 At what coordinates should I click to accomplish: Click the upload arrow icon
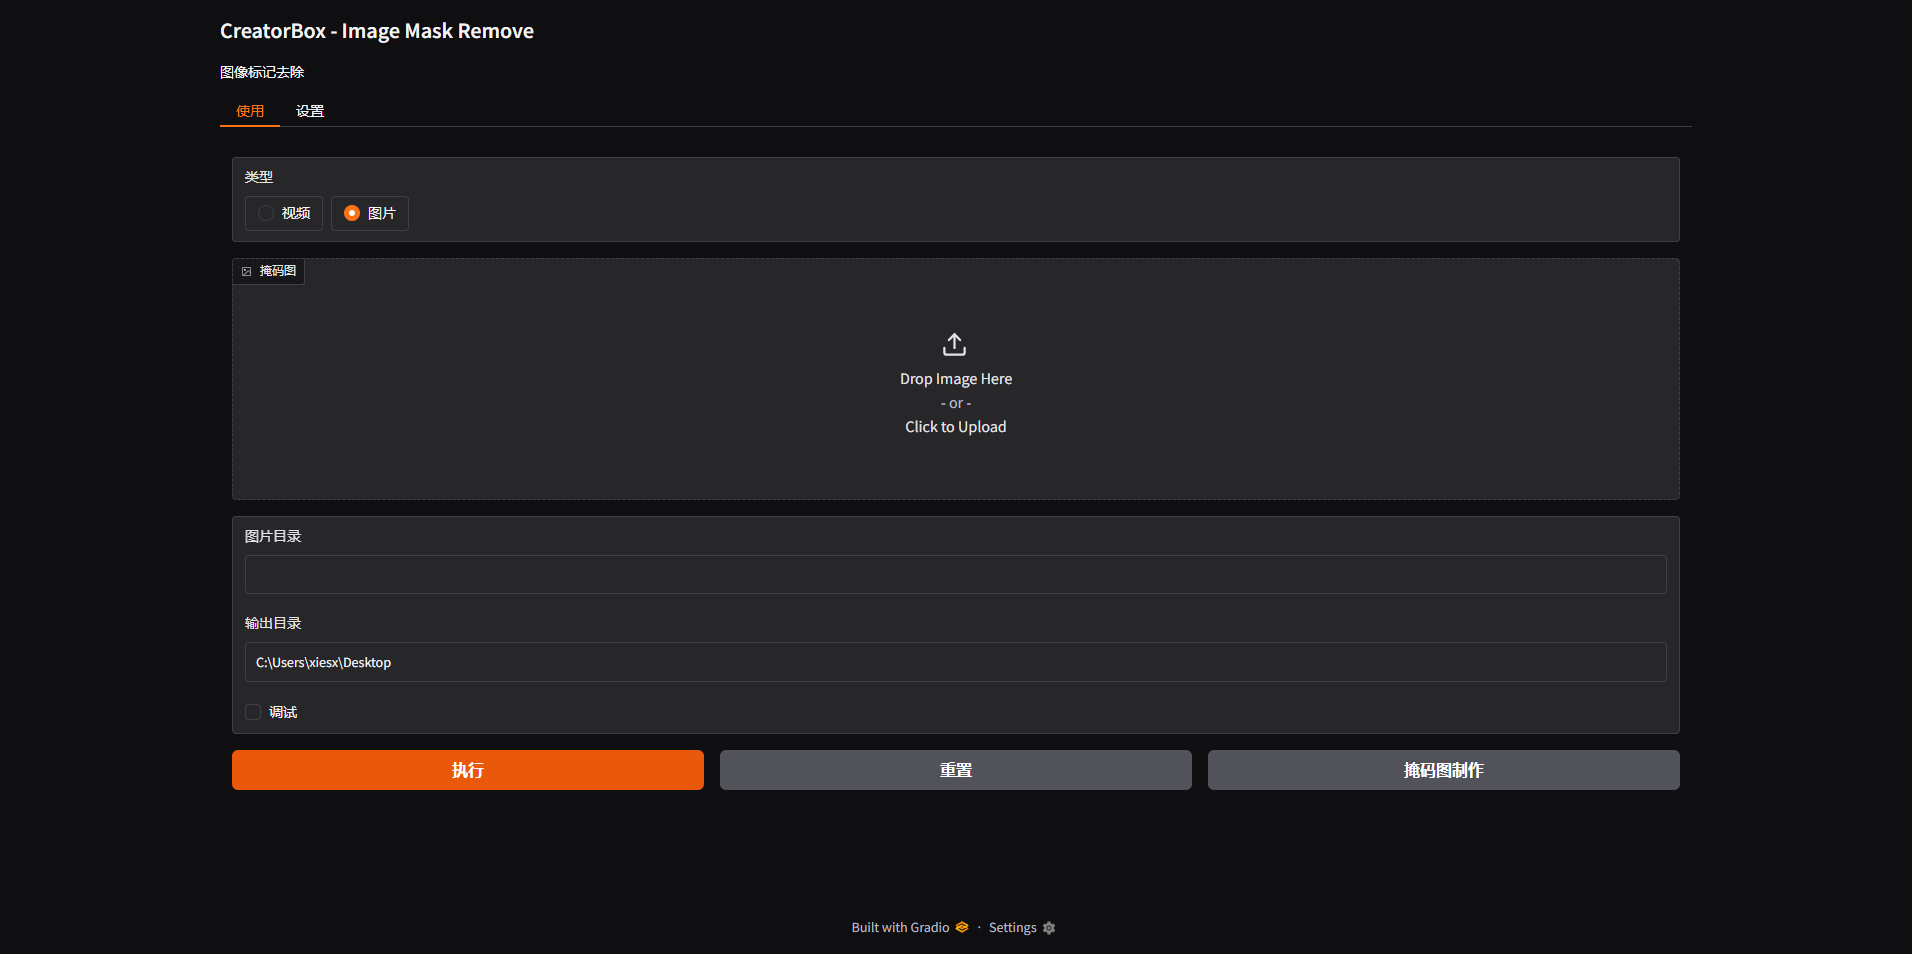(954, 345)
